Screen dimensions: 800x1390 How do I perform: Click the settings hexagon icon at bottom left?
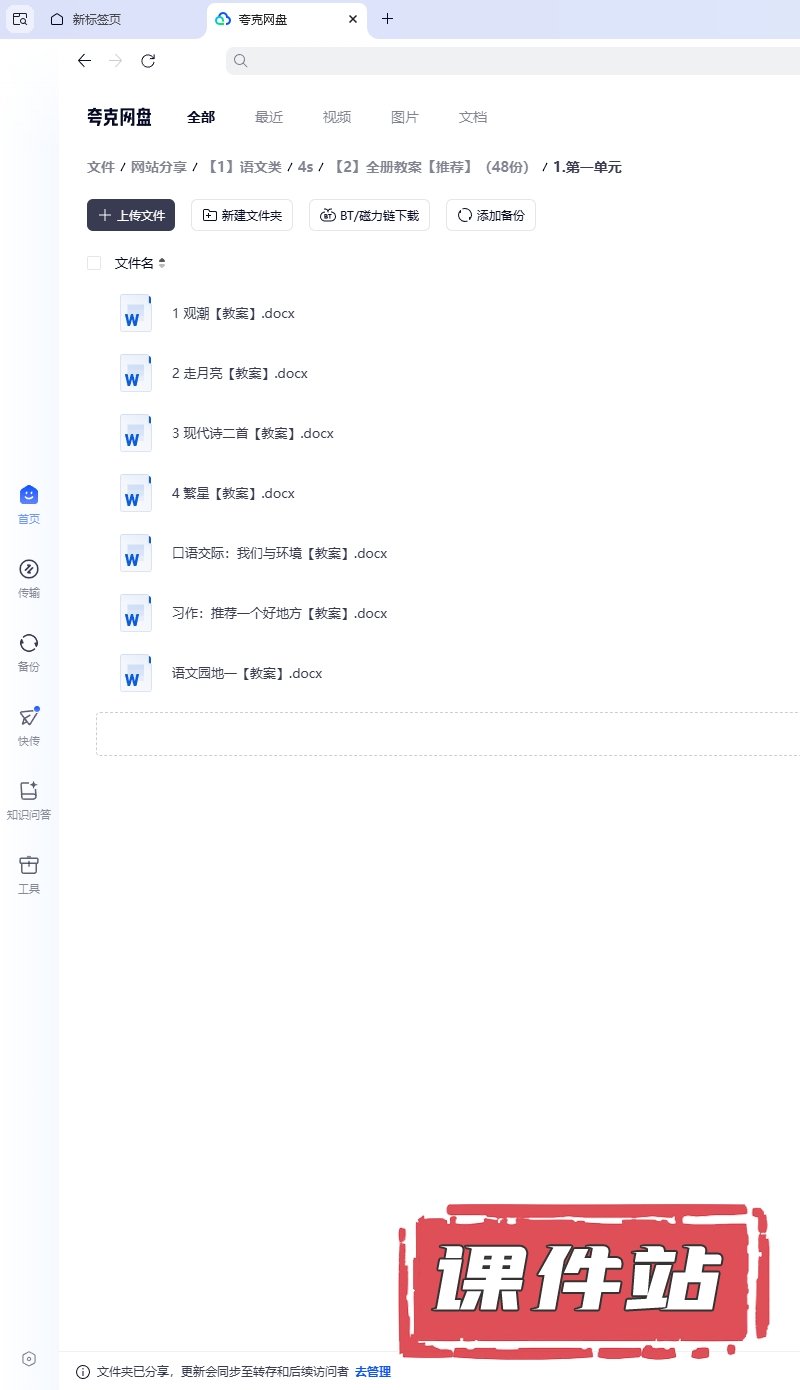[29, 1358]
